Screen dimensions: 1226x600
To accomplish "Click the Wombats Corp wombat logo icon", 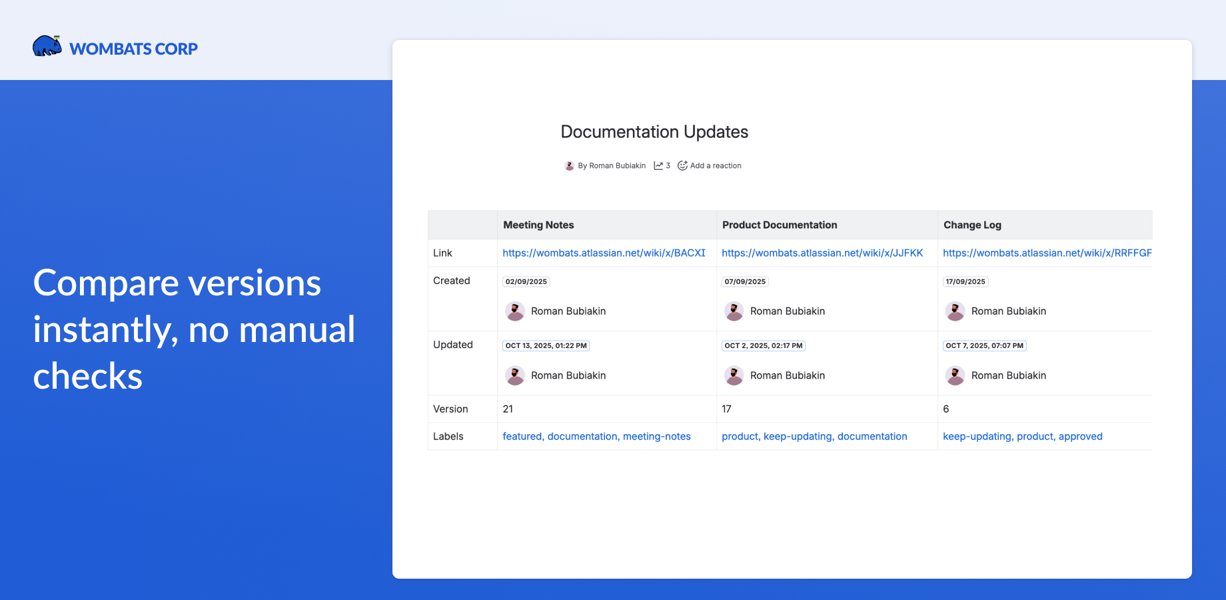I will (x=47, y=46).
